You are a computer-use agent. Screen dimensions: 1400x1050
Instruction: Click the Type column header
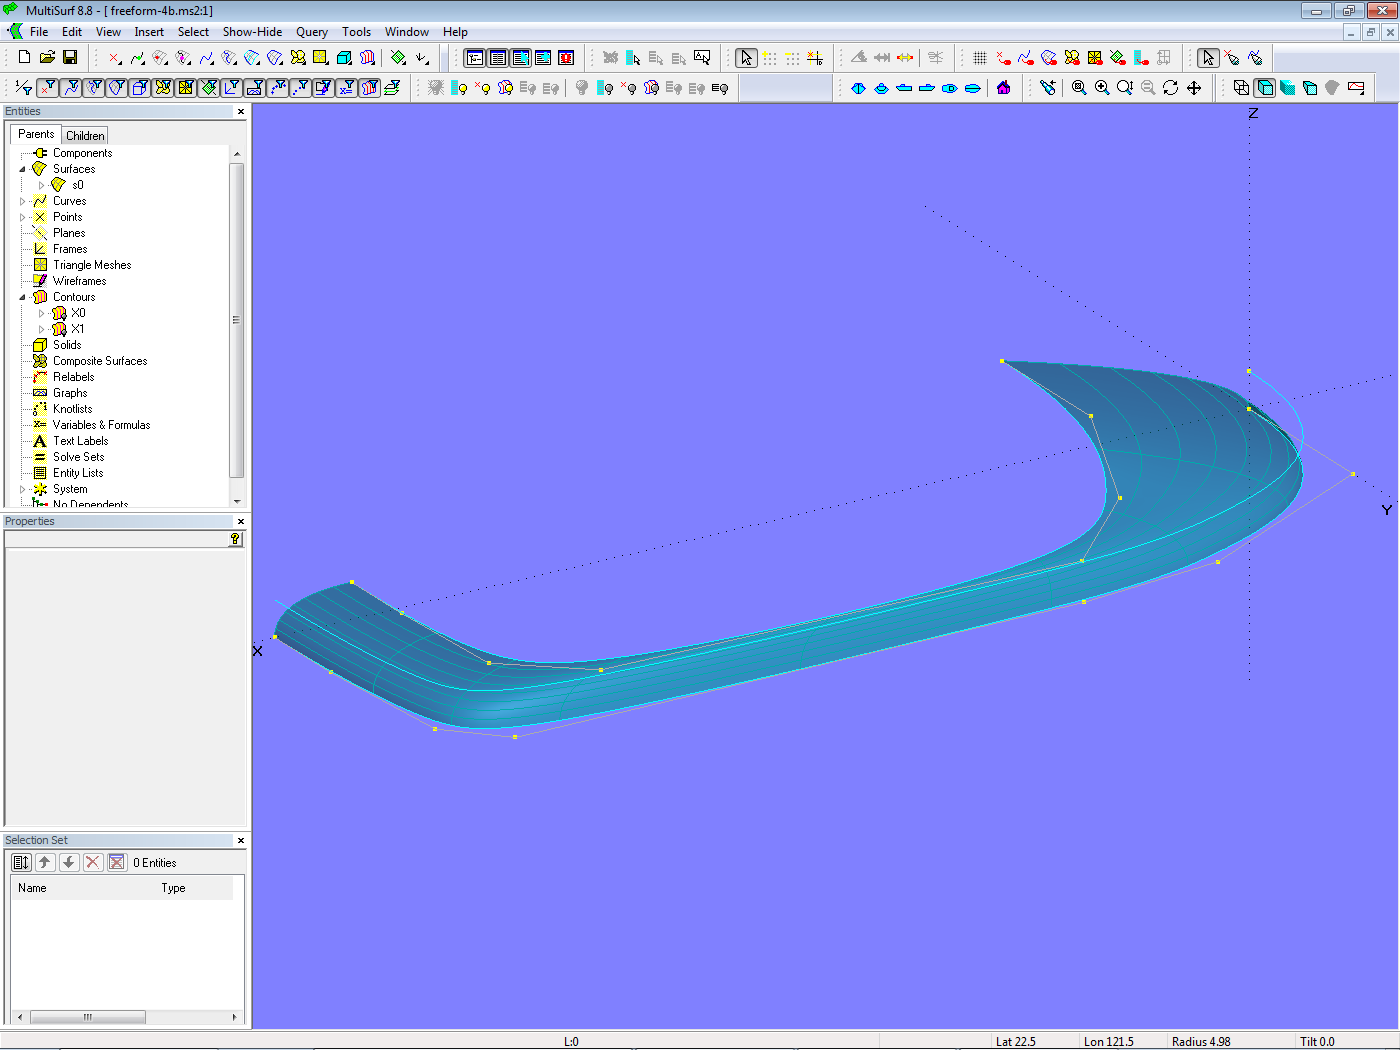point(173,888)
